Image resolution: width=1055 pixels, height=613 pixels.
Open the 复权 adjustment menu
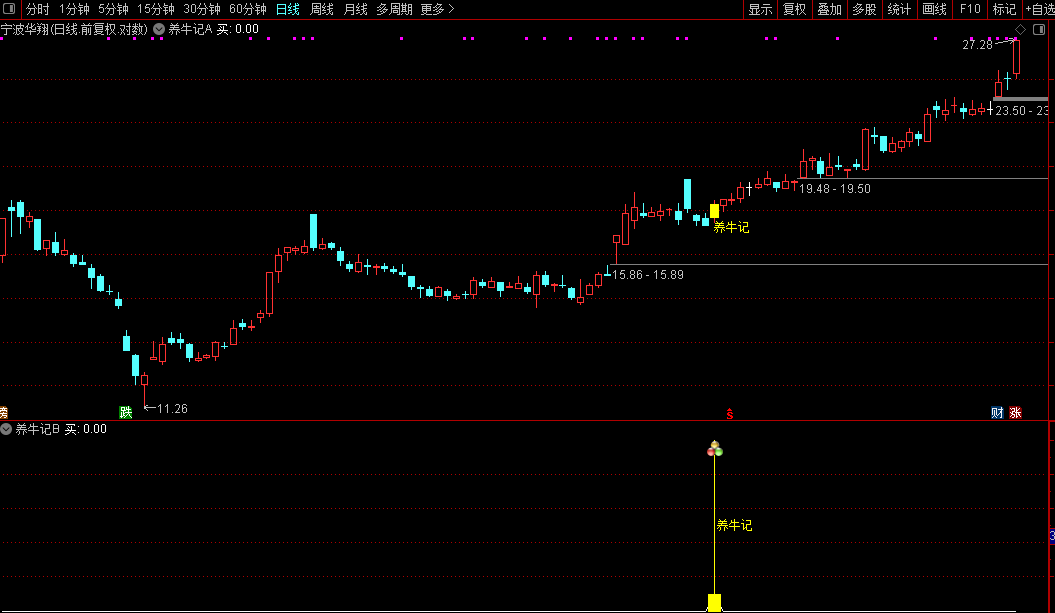pyautogui.click(x=795, y=9)
